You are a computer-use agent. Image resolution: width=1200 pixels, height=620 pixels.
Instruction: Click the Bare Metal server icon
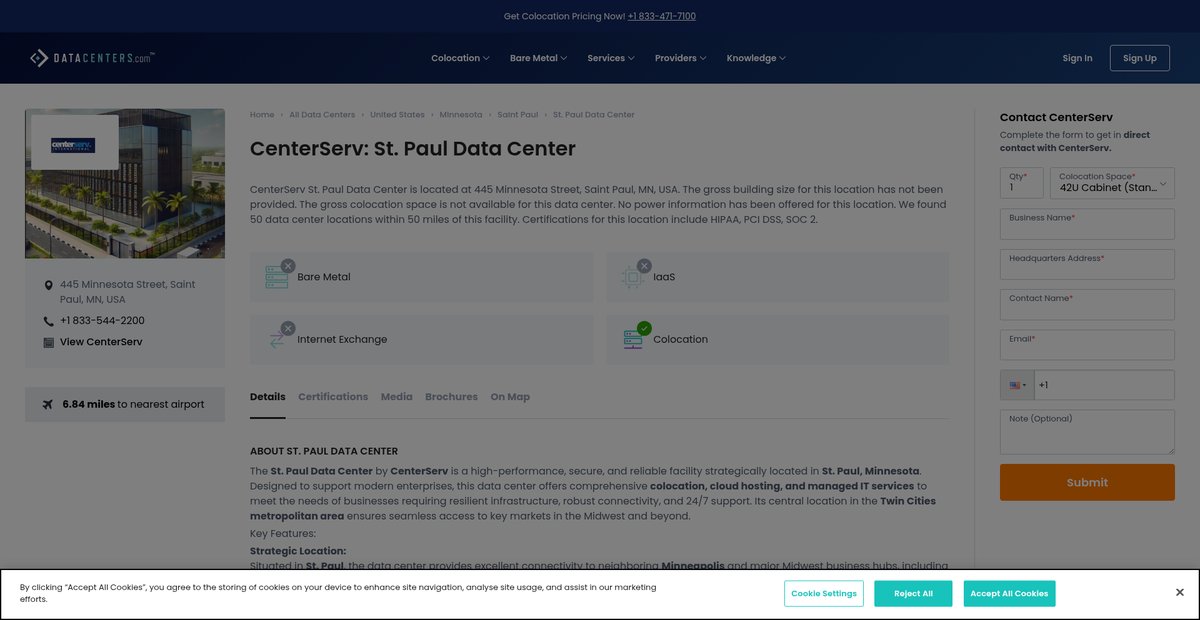coord(277,277)
